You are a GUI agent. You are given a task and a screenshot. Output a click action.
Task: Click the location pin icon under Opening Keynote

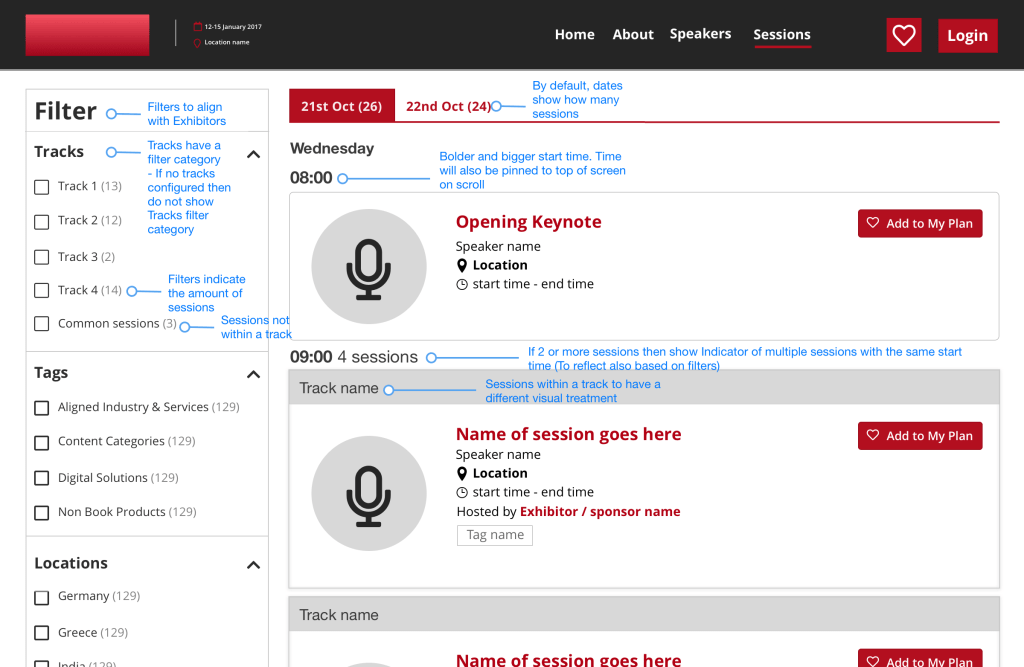click(x=462, y=266)
